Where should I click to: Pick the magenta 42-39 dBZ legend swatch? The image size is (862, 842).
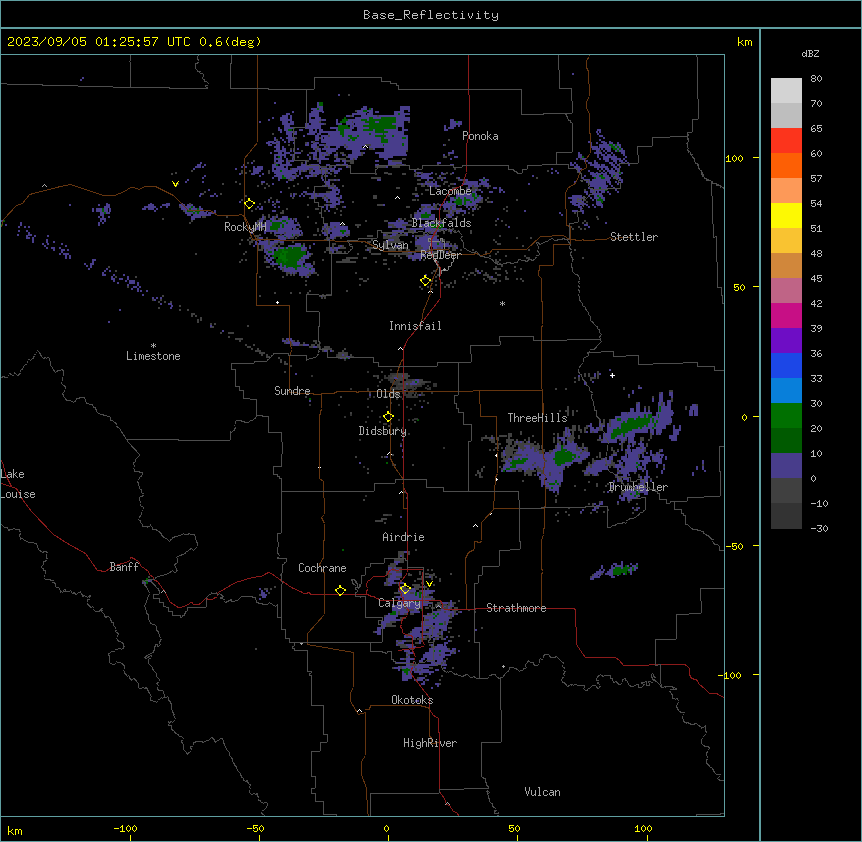coord(786,315)
